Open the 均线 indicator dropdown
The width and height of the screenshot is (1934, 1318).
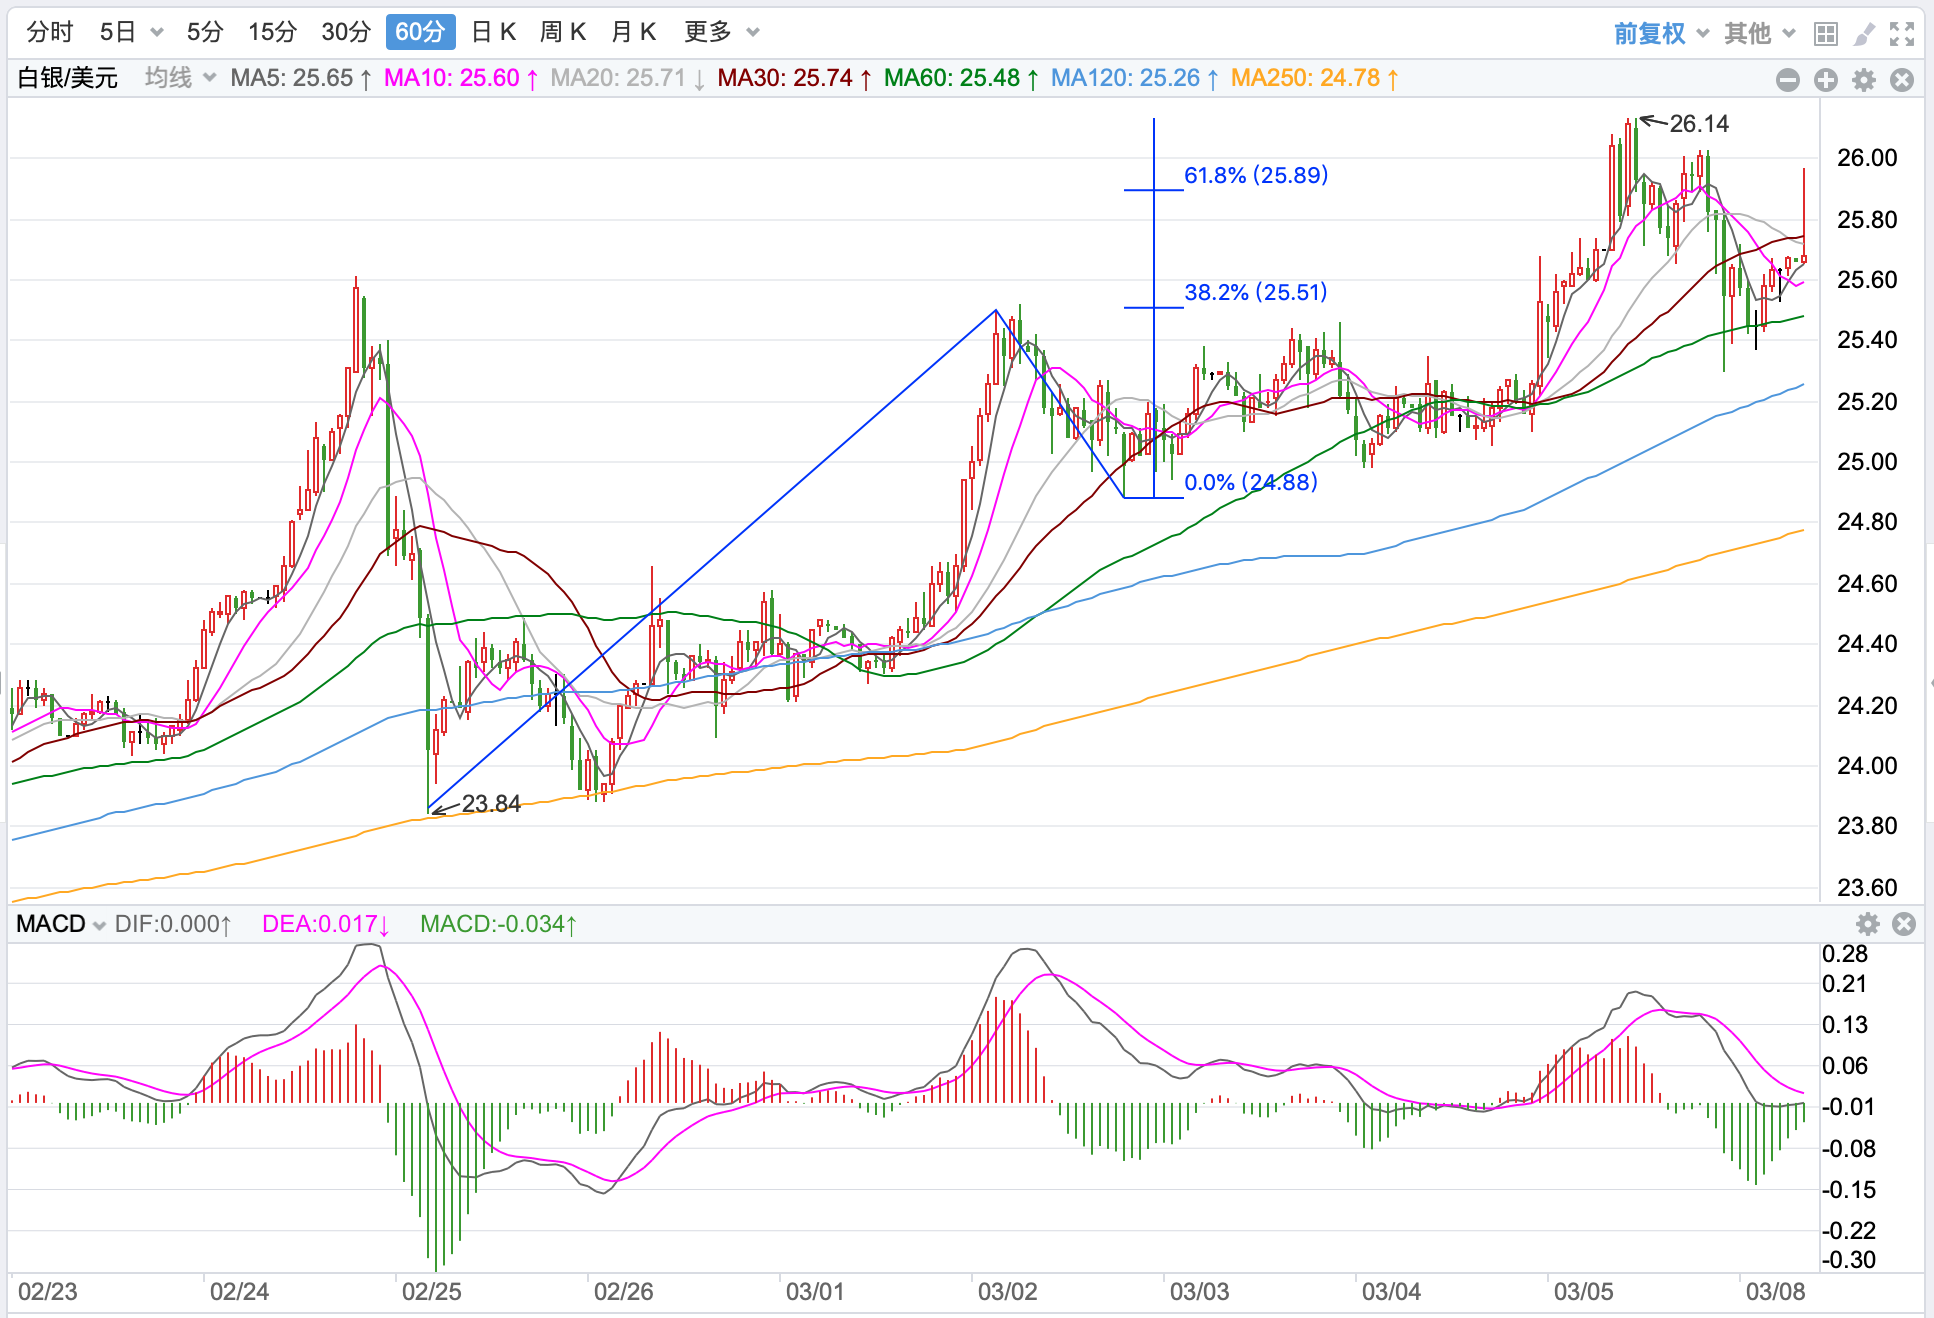(180, 78)
